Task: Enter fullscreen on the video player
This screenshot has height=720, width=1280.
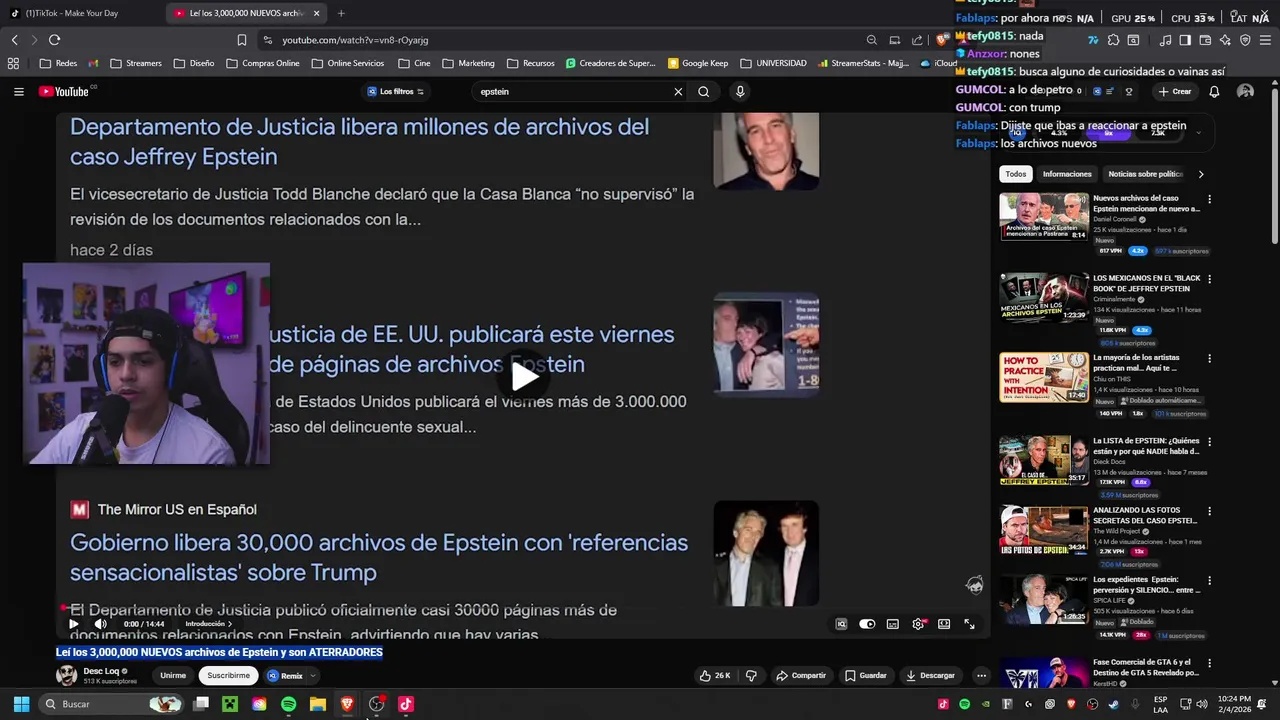Action: [969, 624]
